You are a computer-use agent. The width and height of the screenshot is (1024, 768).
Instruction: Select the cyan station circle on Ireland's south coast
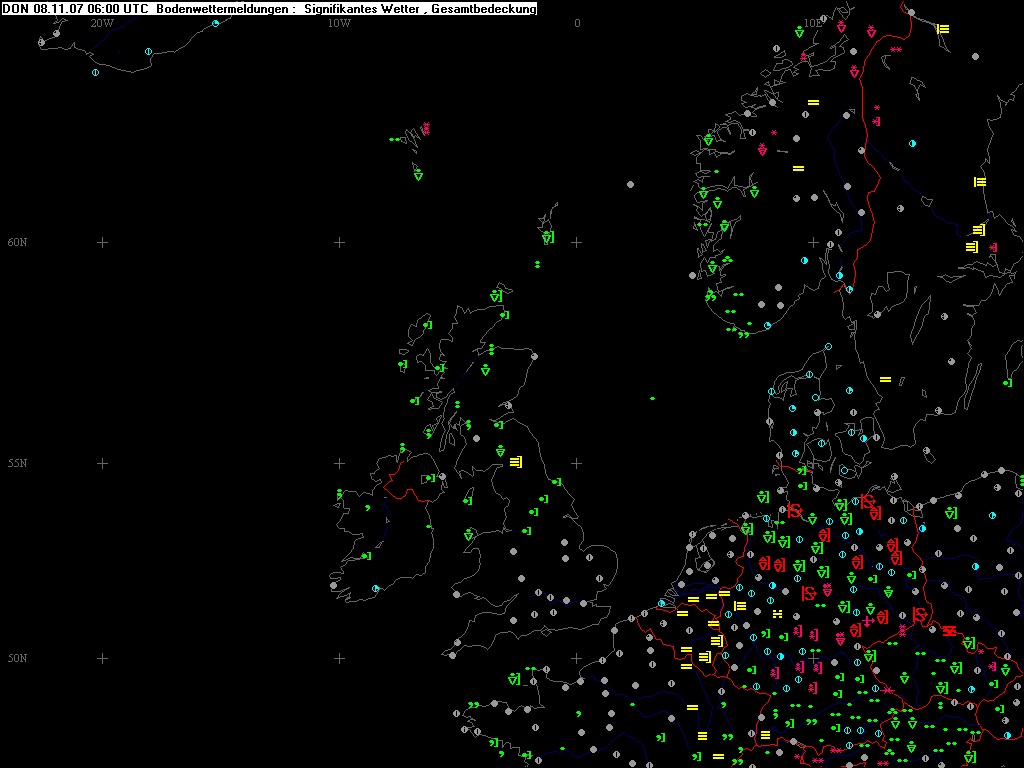[376, 588]
